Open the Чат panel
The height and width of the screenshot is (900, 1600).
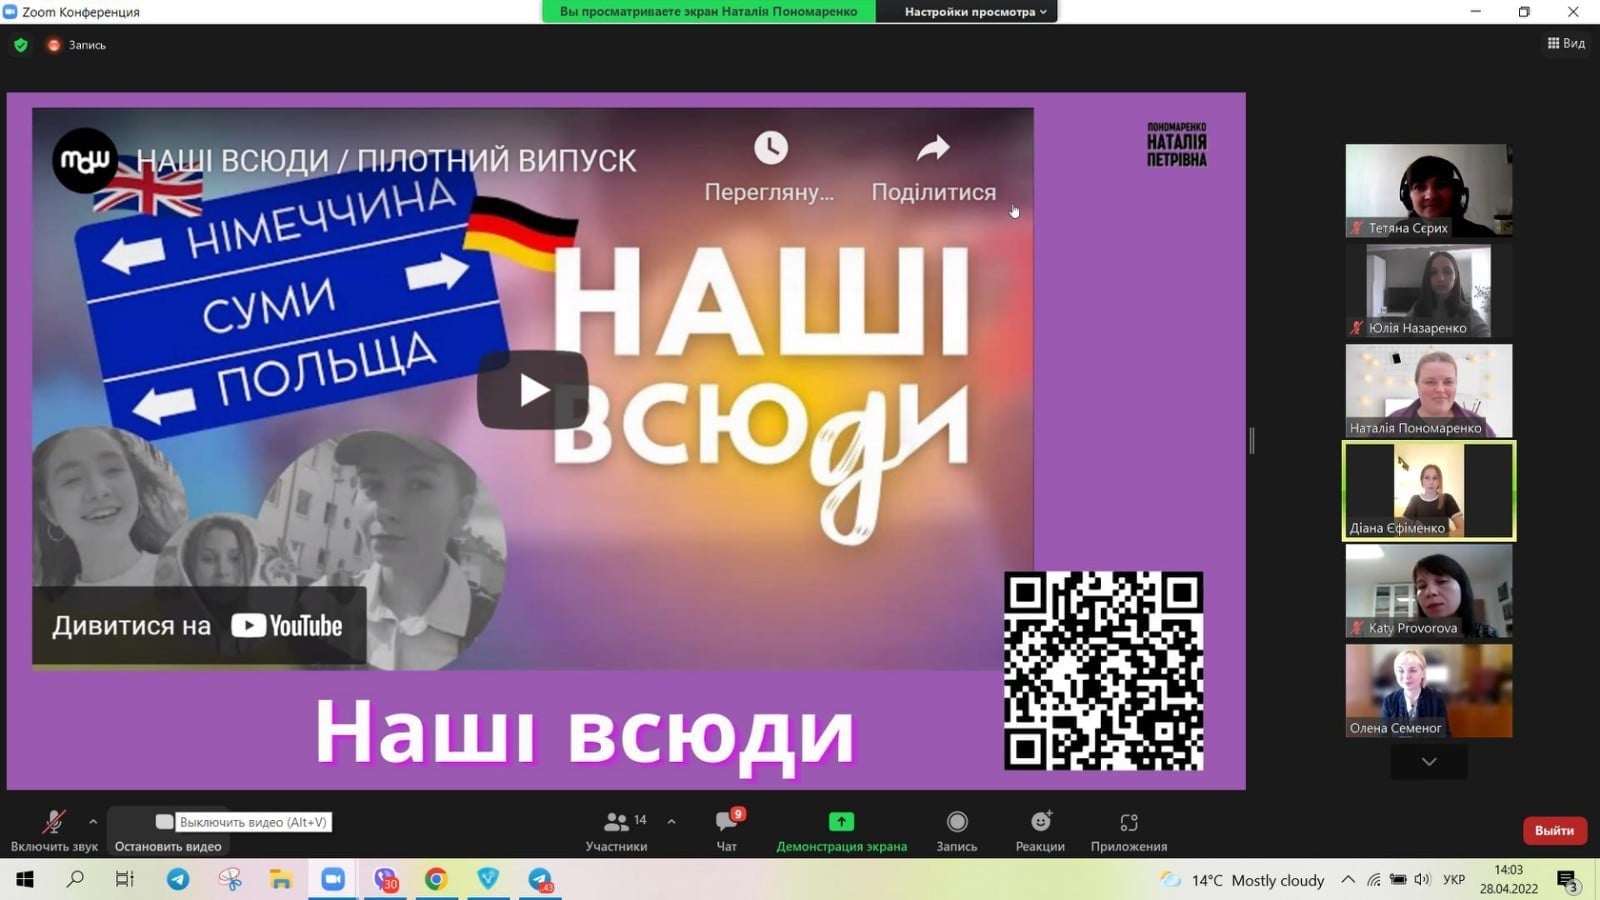point(727,831)
